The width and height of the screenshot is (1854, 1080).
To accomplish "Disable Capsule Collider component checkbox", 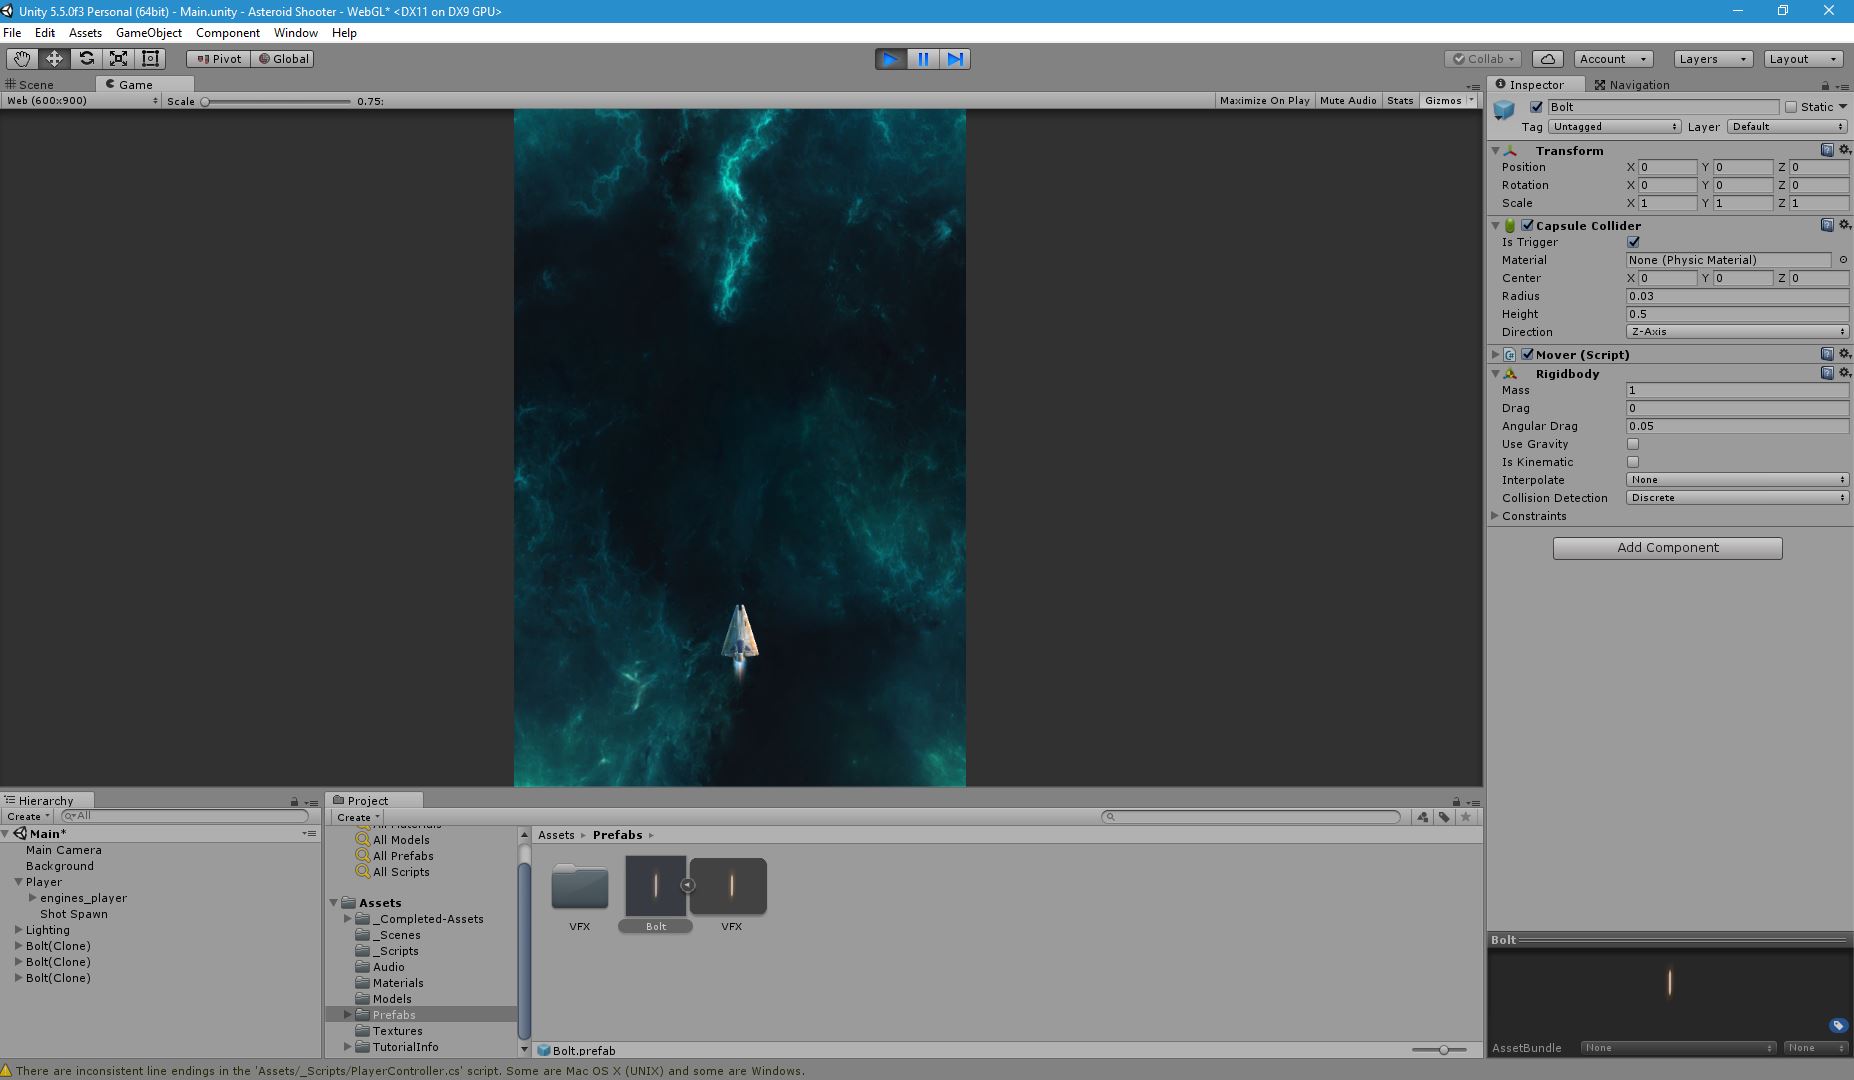I will [1527, 225].
